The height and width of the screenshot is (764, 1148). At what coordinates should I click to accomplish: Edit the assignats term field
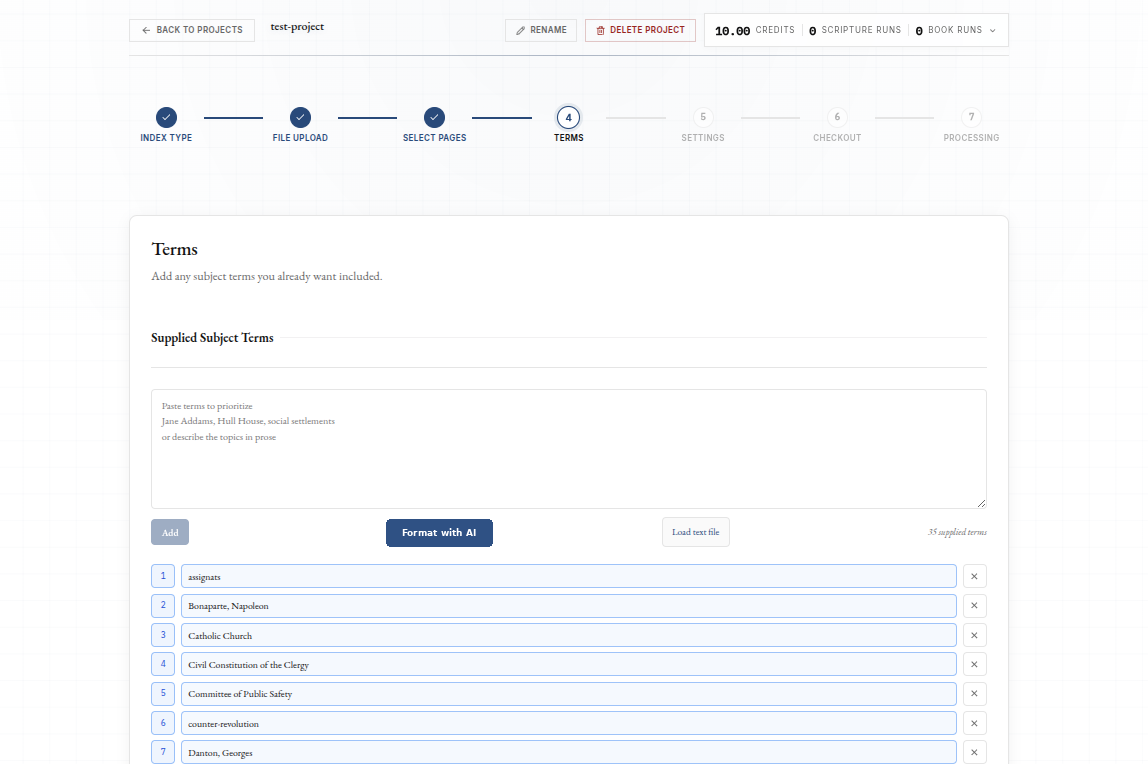coord(569,577)
